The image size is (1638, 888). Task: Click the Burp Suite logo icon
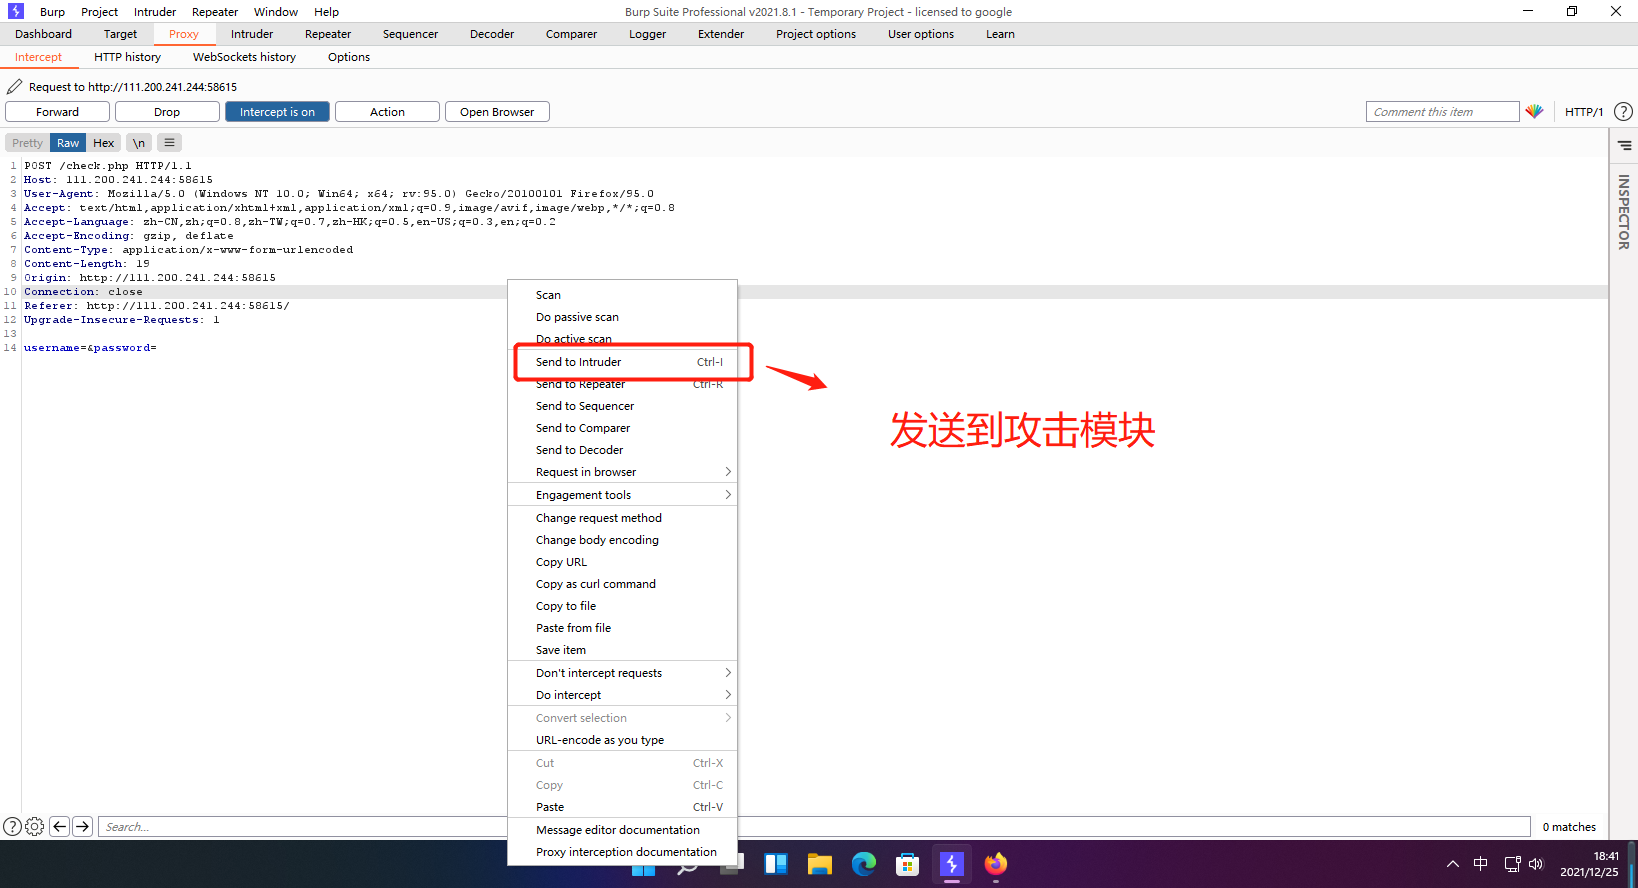click(15, 11)
